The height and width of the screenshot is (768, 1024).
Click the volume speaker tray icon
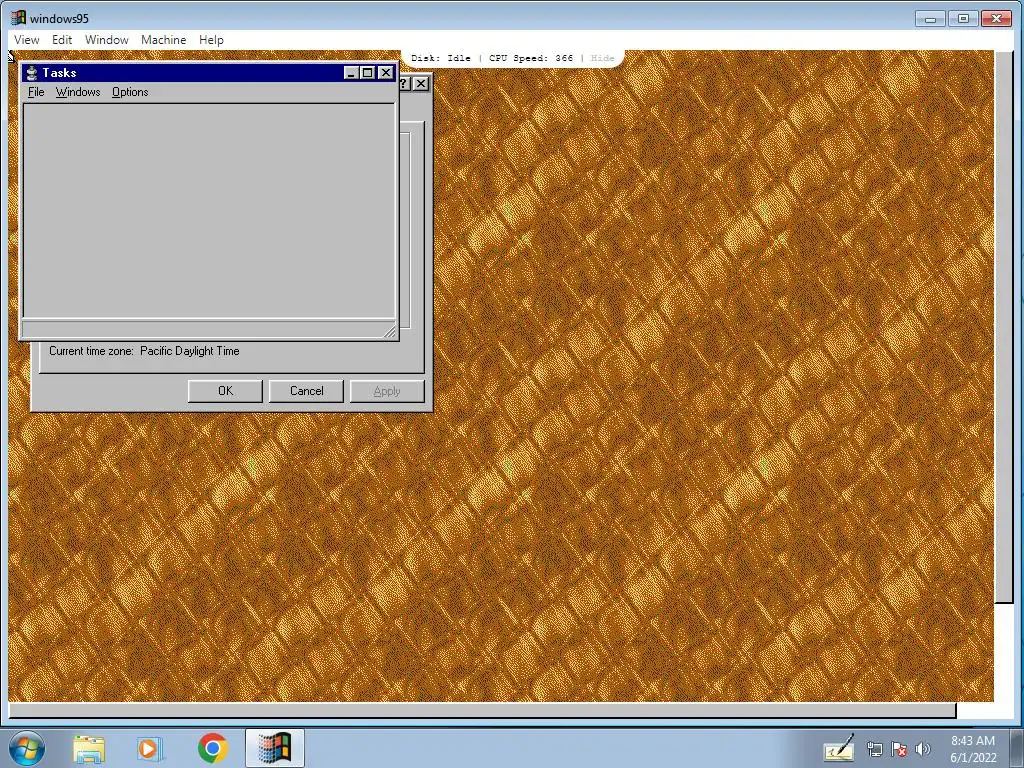[923, 749]
